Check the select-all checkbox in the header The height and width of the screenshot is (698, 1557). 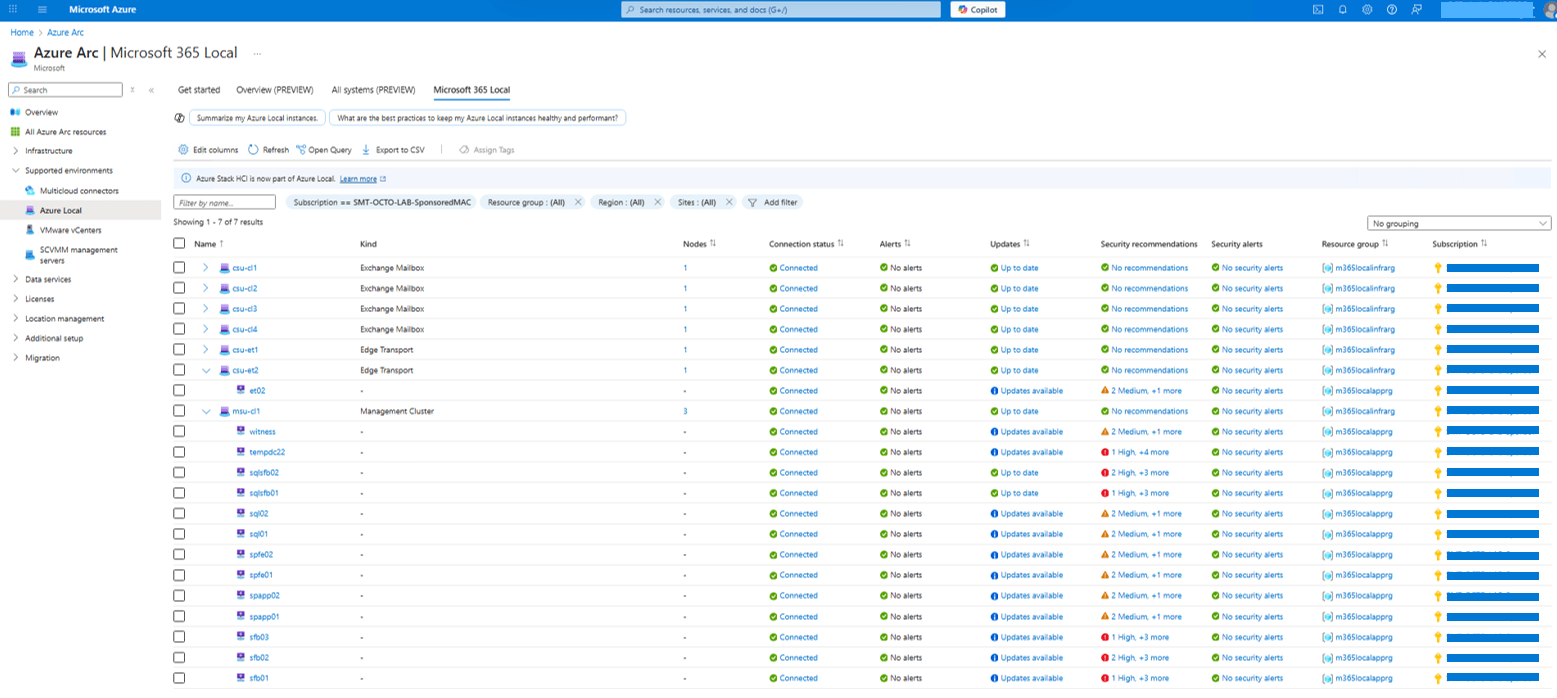tap(180, 243)
